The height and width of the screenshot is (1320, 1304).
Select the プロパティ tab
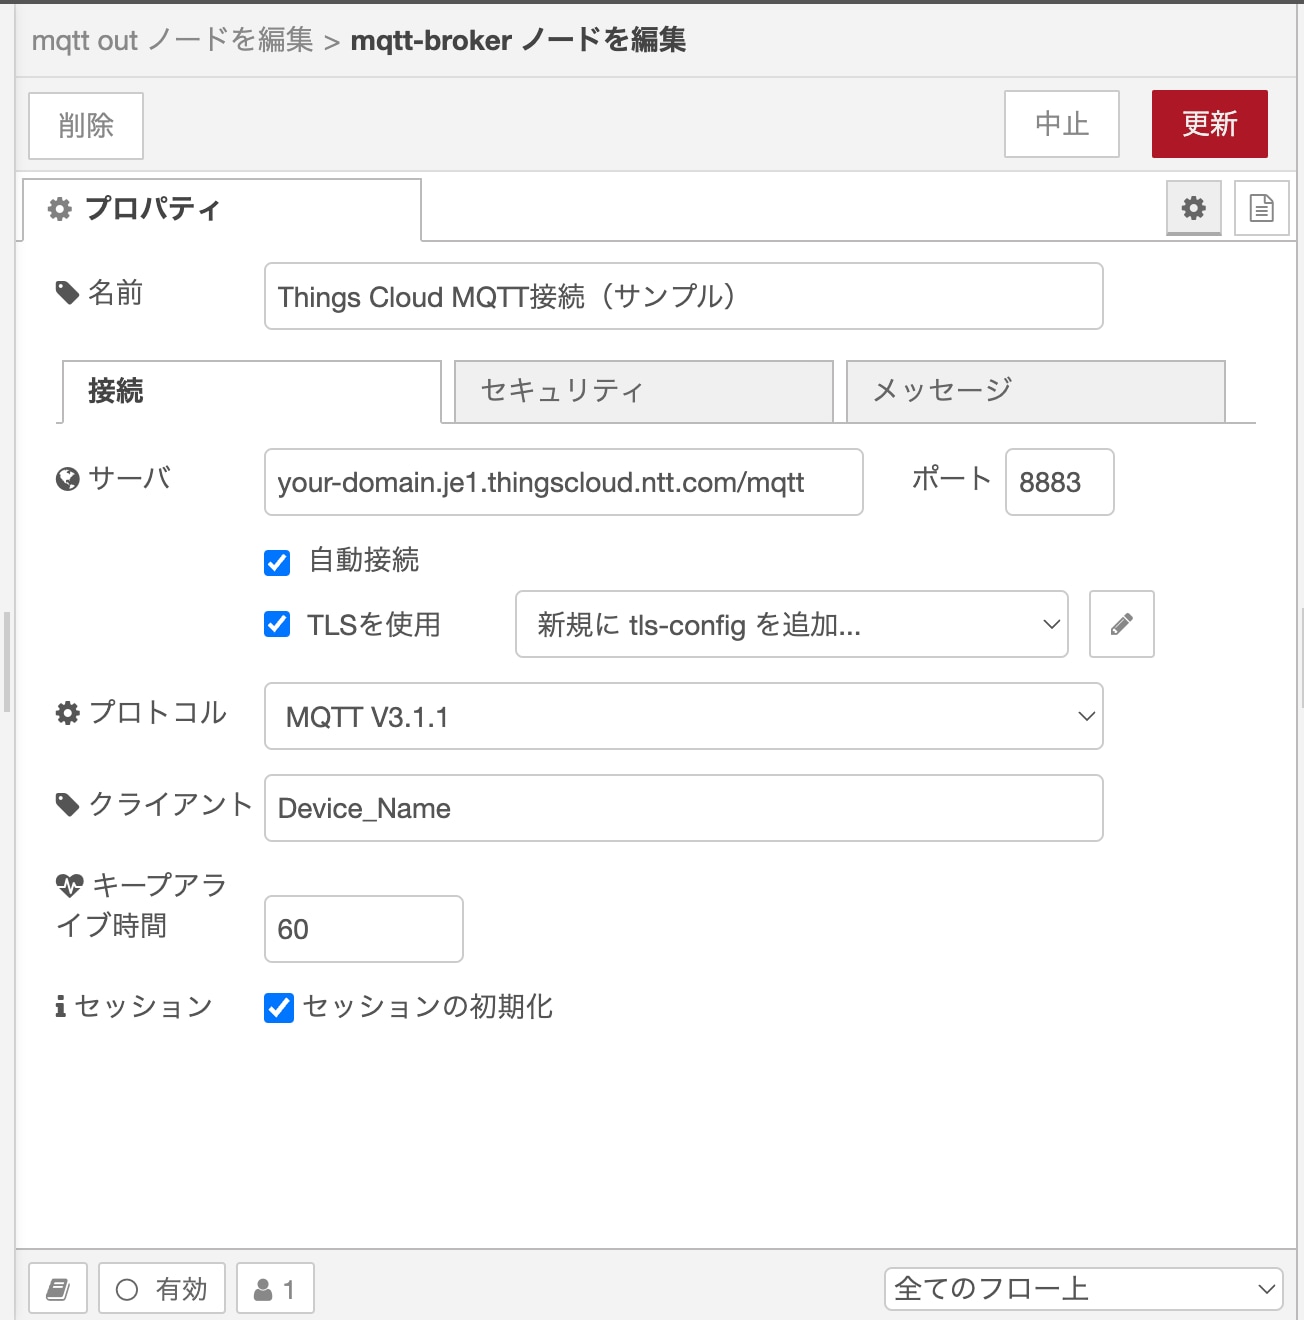[x=221, y=209]
